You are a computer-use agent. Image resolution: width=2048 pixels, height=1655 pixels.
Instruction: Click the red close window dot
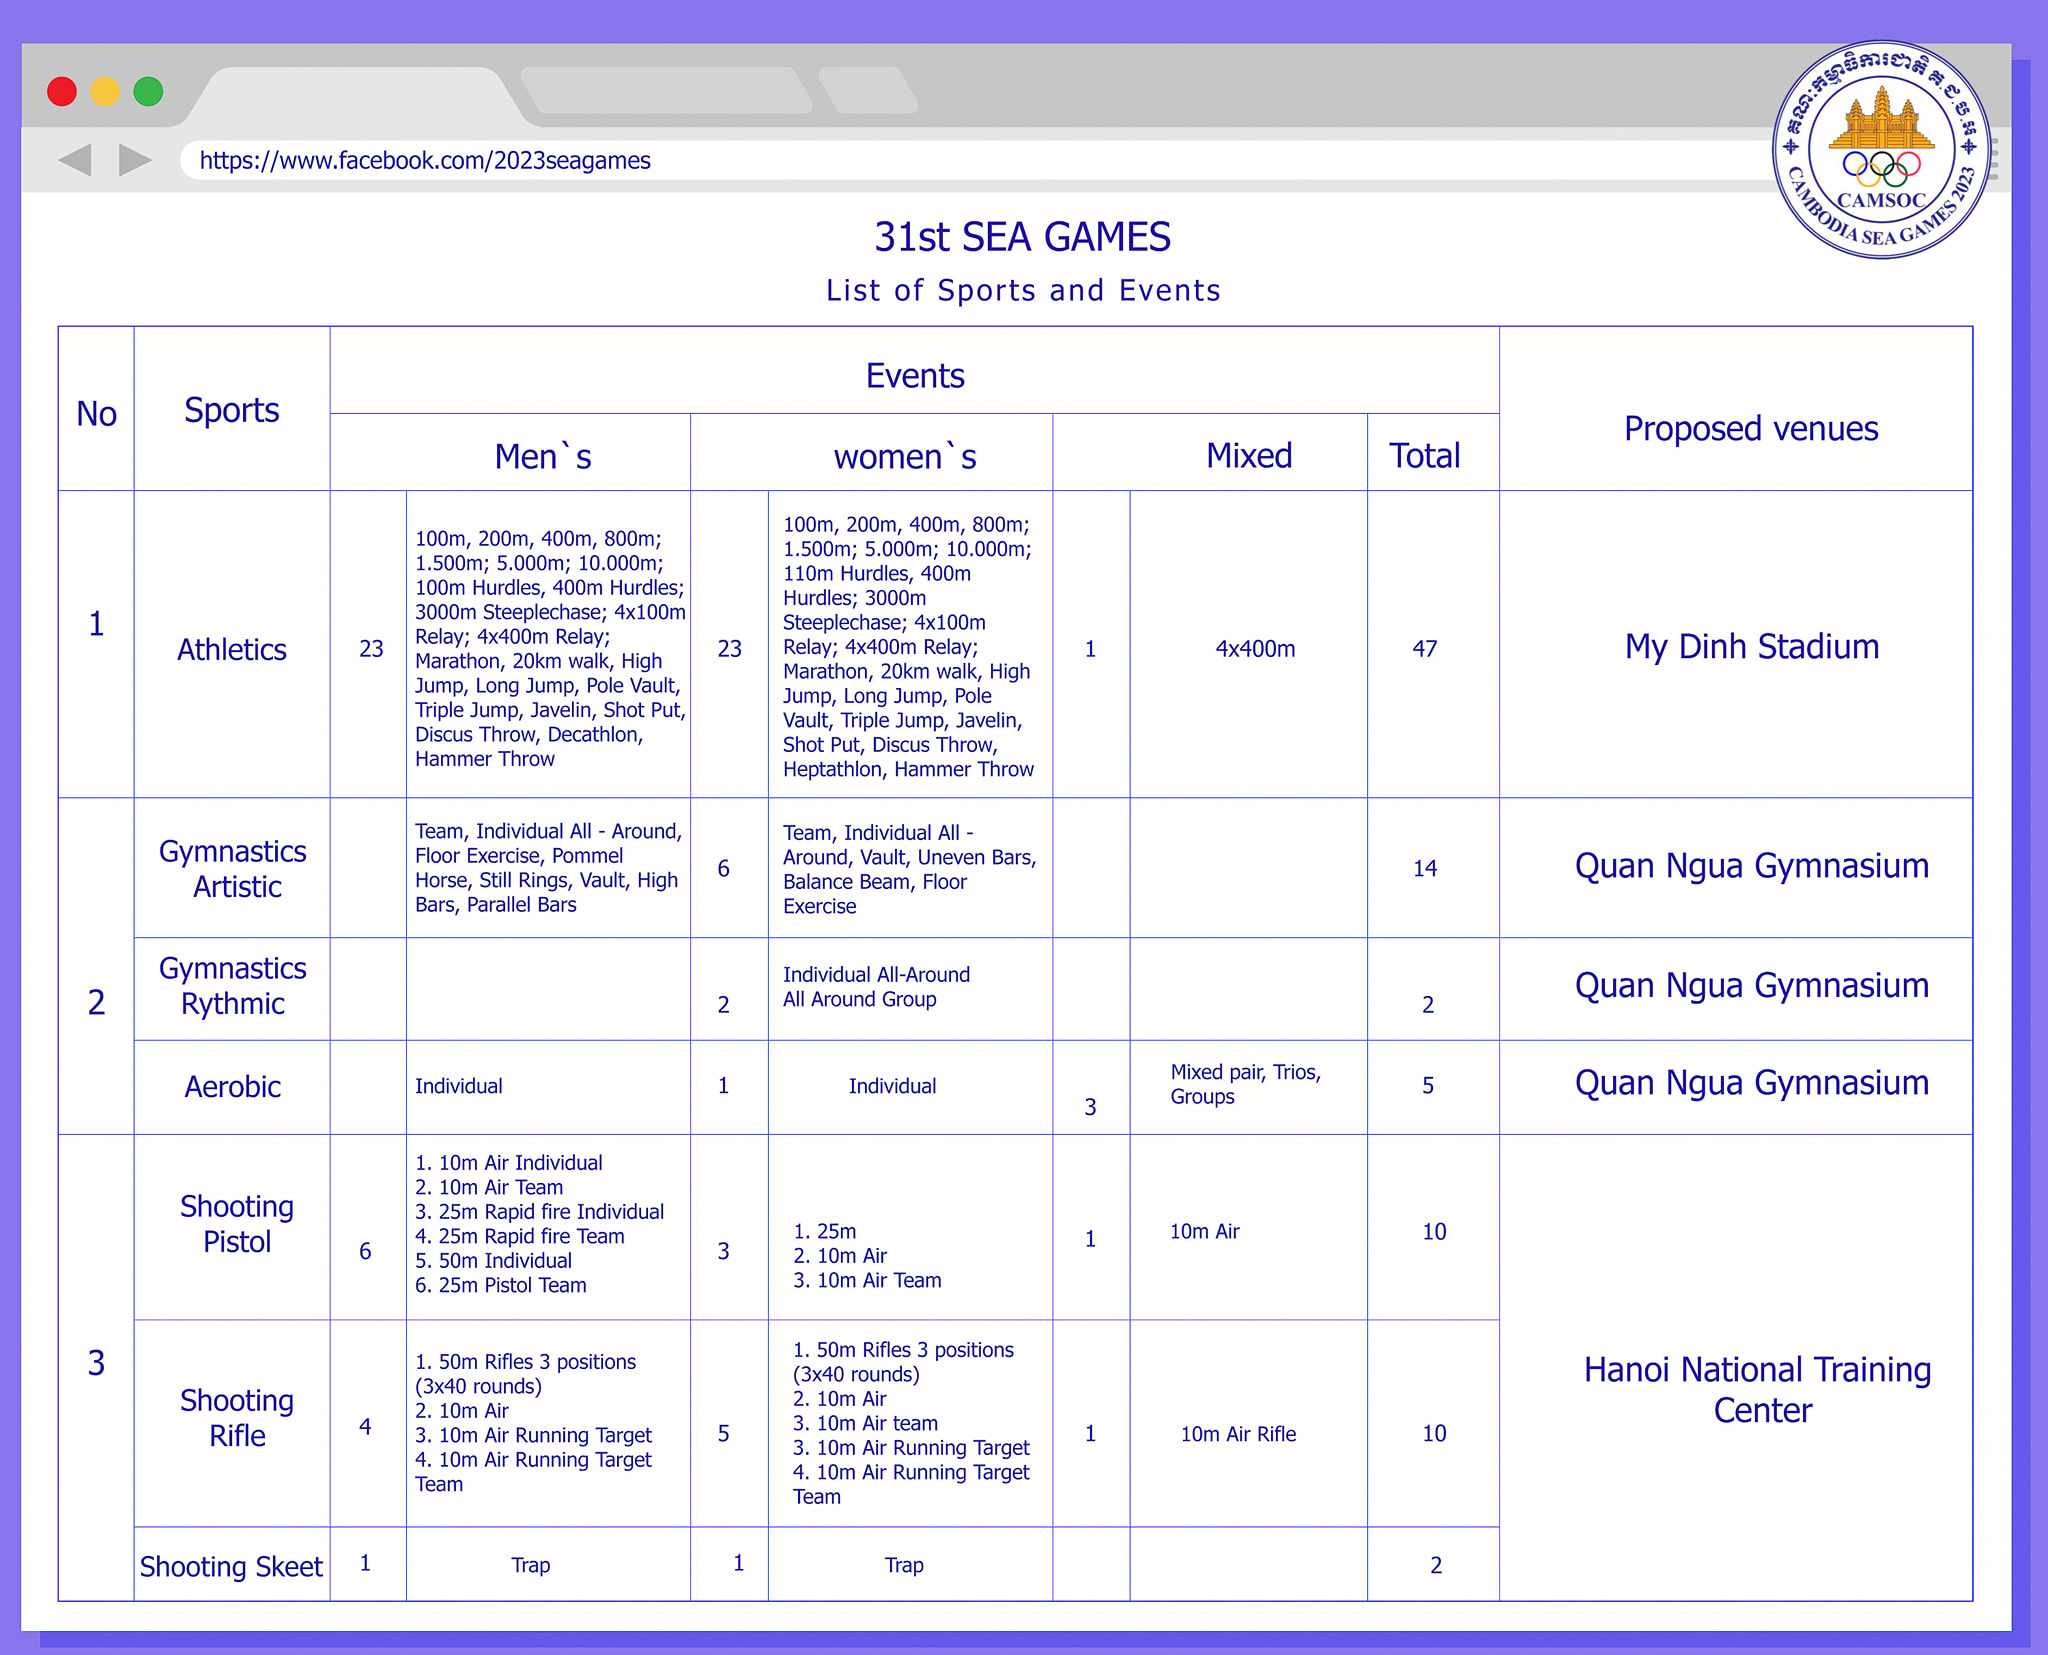62,91
